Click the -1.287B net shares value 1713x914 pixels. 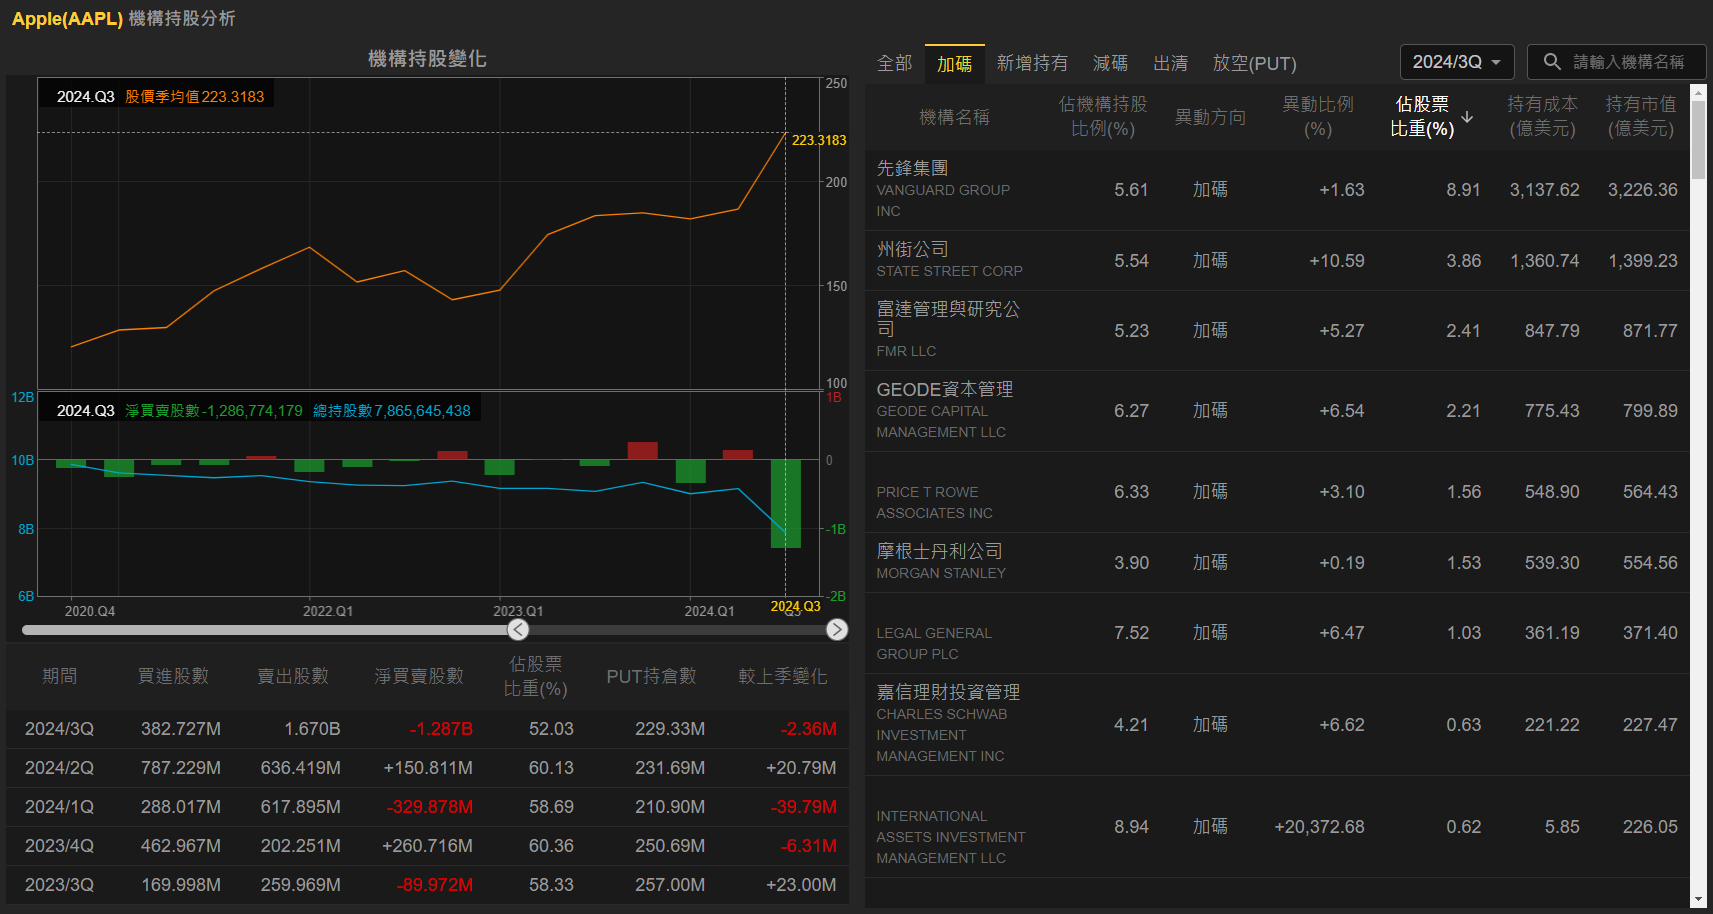tap(441, 729)
